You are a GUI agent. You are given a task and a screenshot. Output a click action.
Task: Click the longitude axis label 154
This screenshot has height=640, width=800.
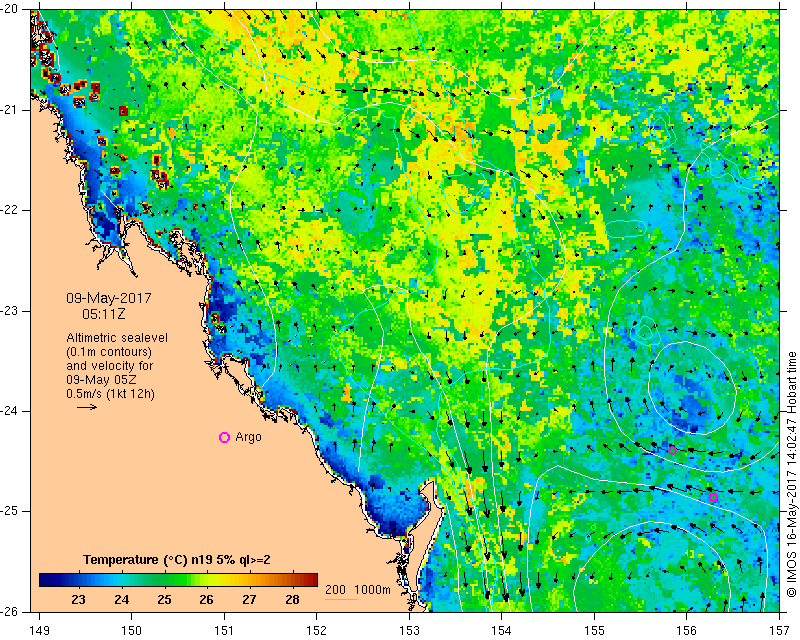(x=502, y=631)
